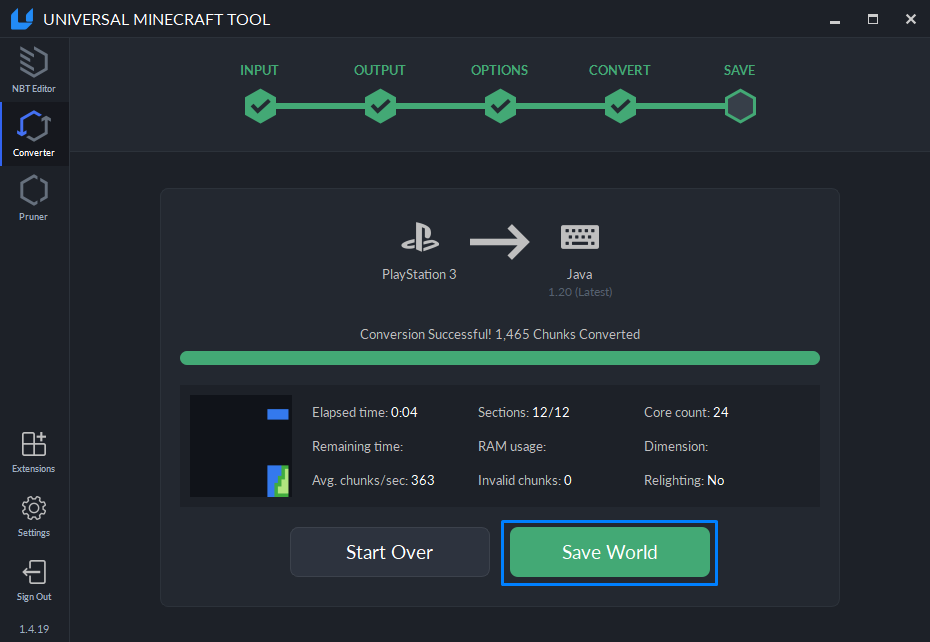
Task: Click the 1.20 (Latest) version text
Action: pos(580,292)
